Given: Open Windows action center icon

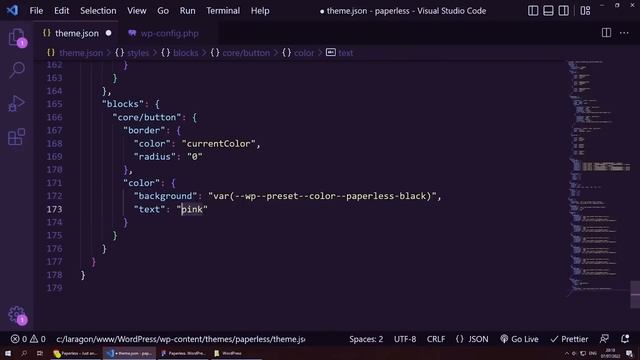Looking at the screenshot, I should 629,353.
